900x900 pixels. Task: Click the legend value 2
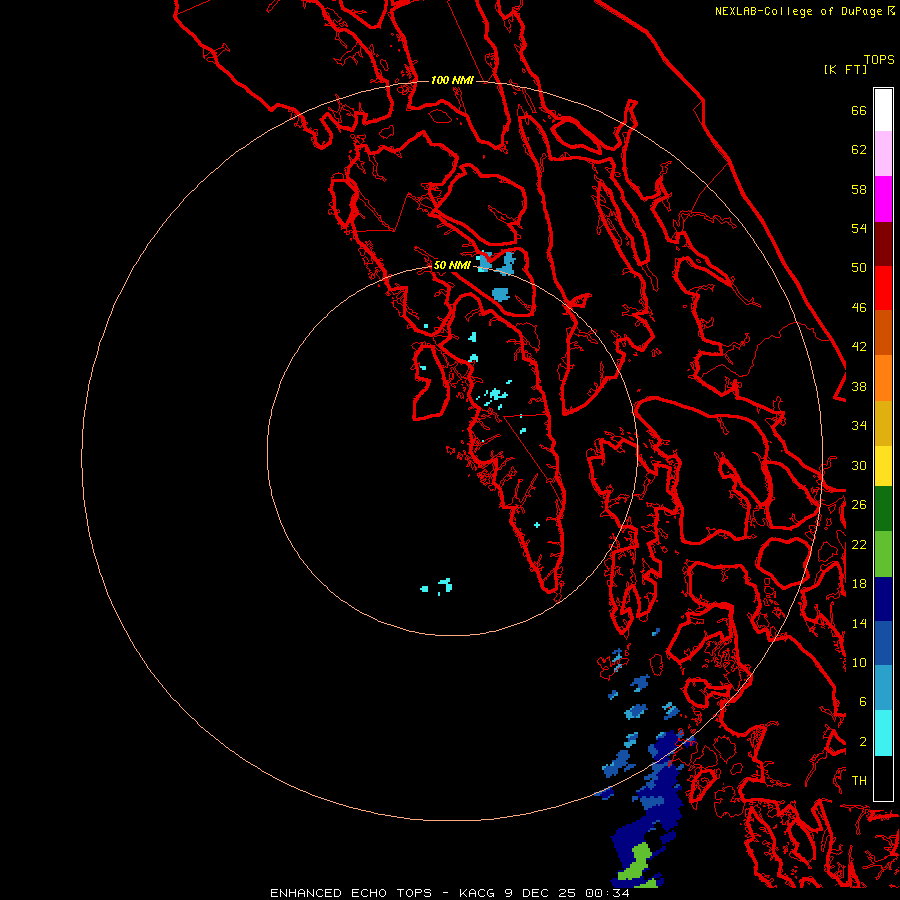[862, 742]
